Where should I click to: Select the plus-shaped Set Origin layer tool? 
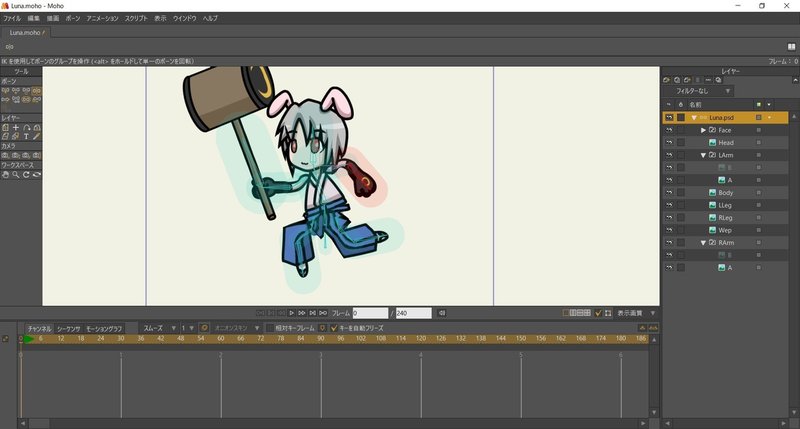[16, 128]
